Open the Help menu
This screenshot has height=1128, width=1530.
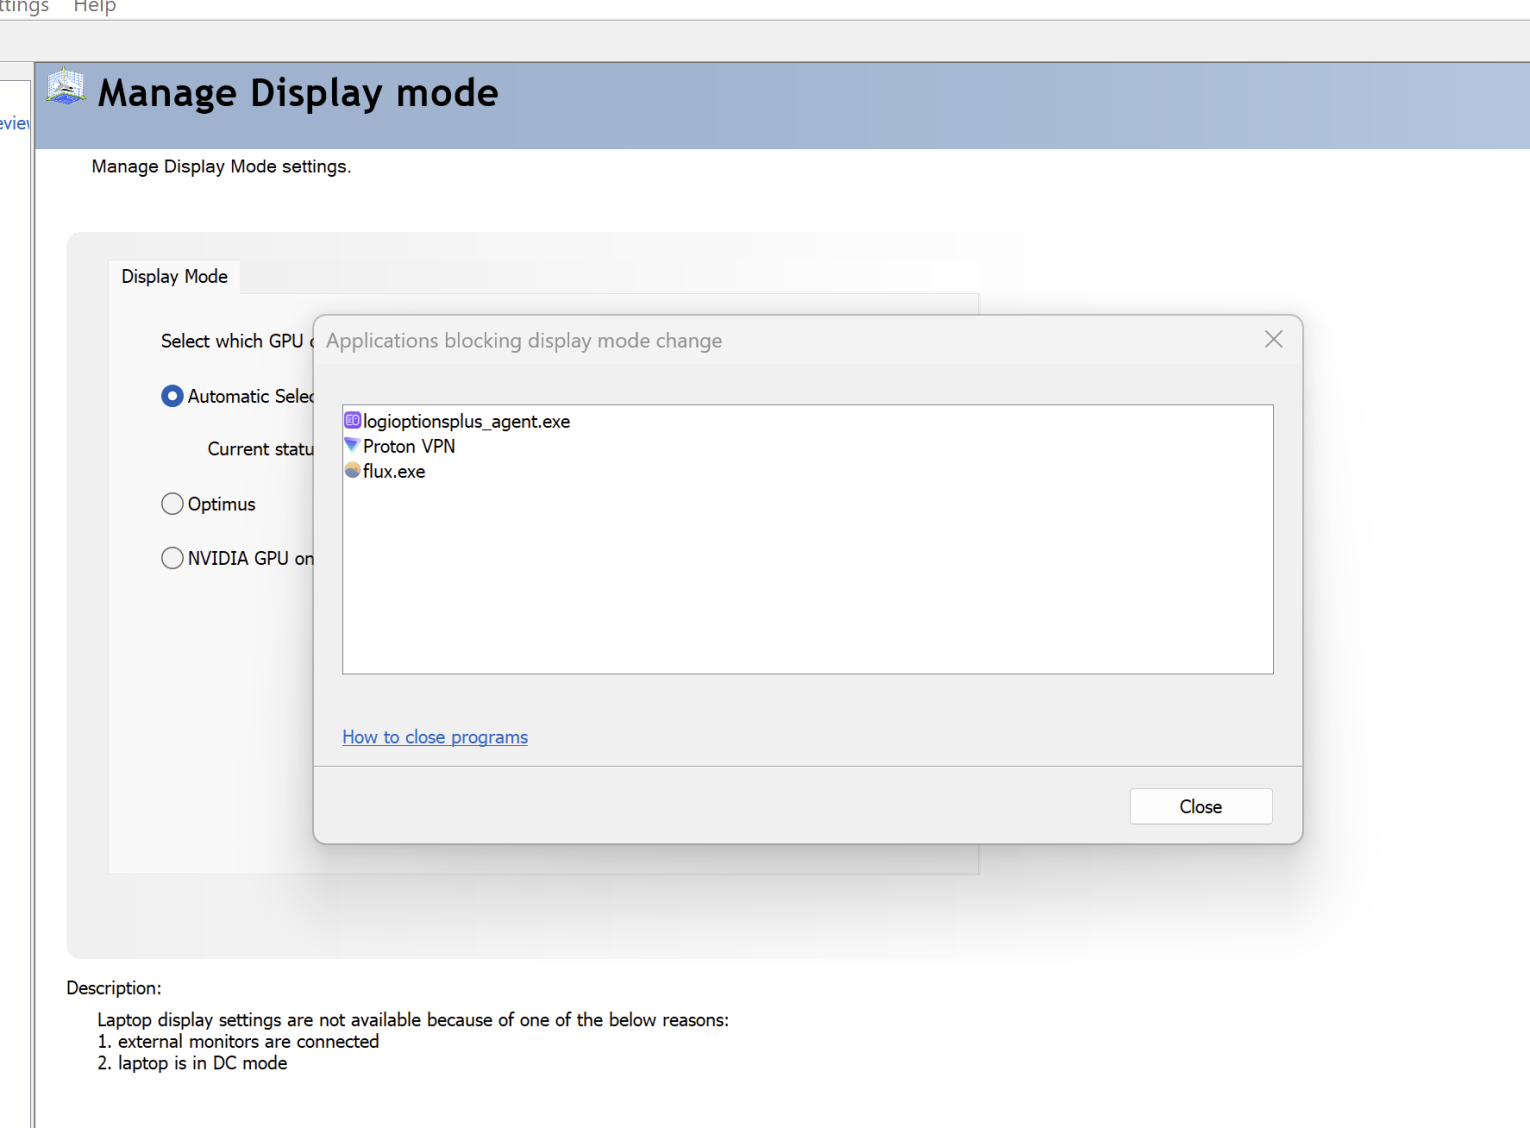[x=94, y=7]
